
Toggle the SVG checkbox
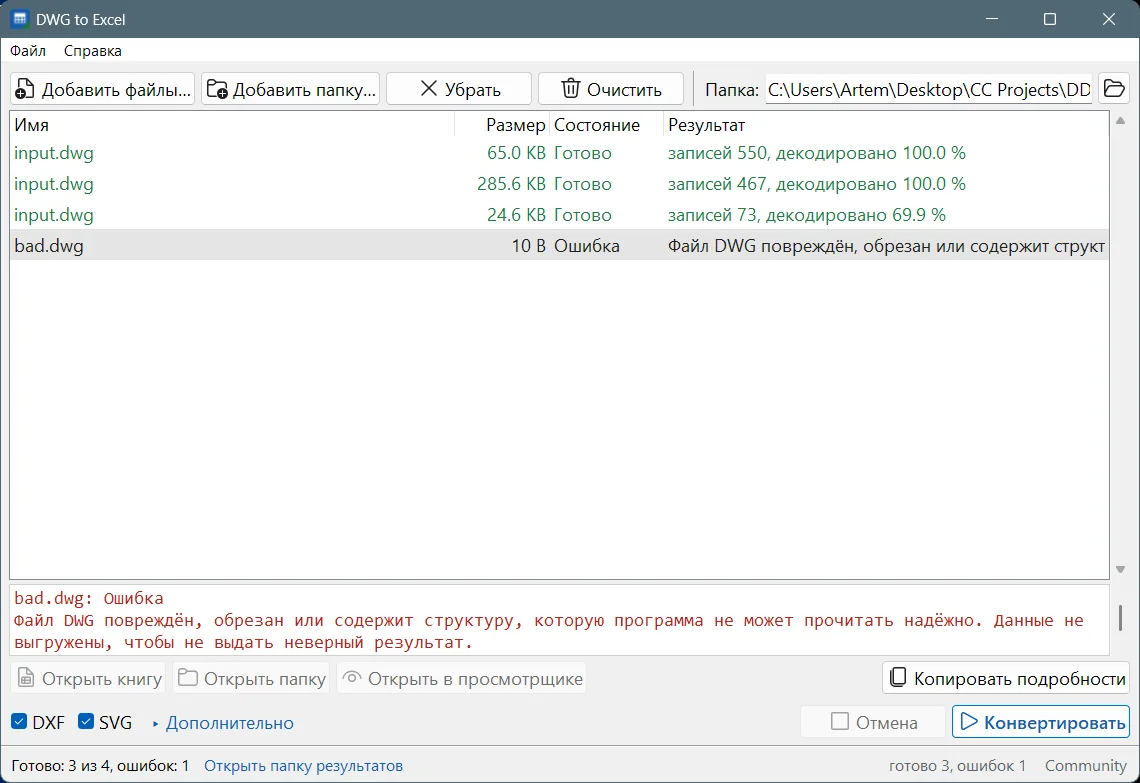(x=86, y=722)
